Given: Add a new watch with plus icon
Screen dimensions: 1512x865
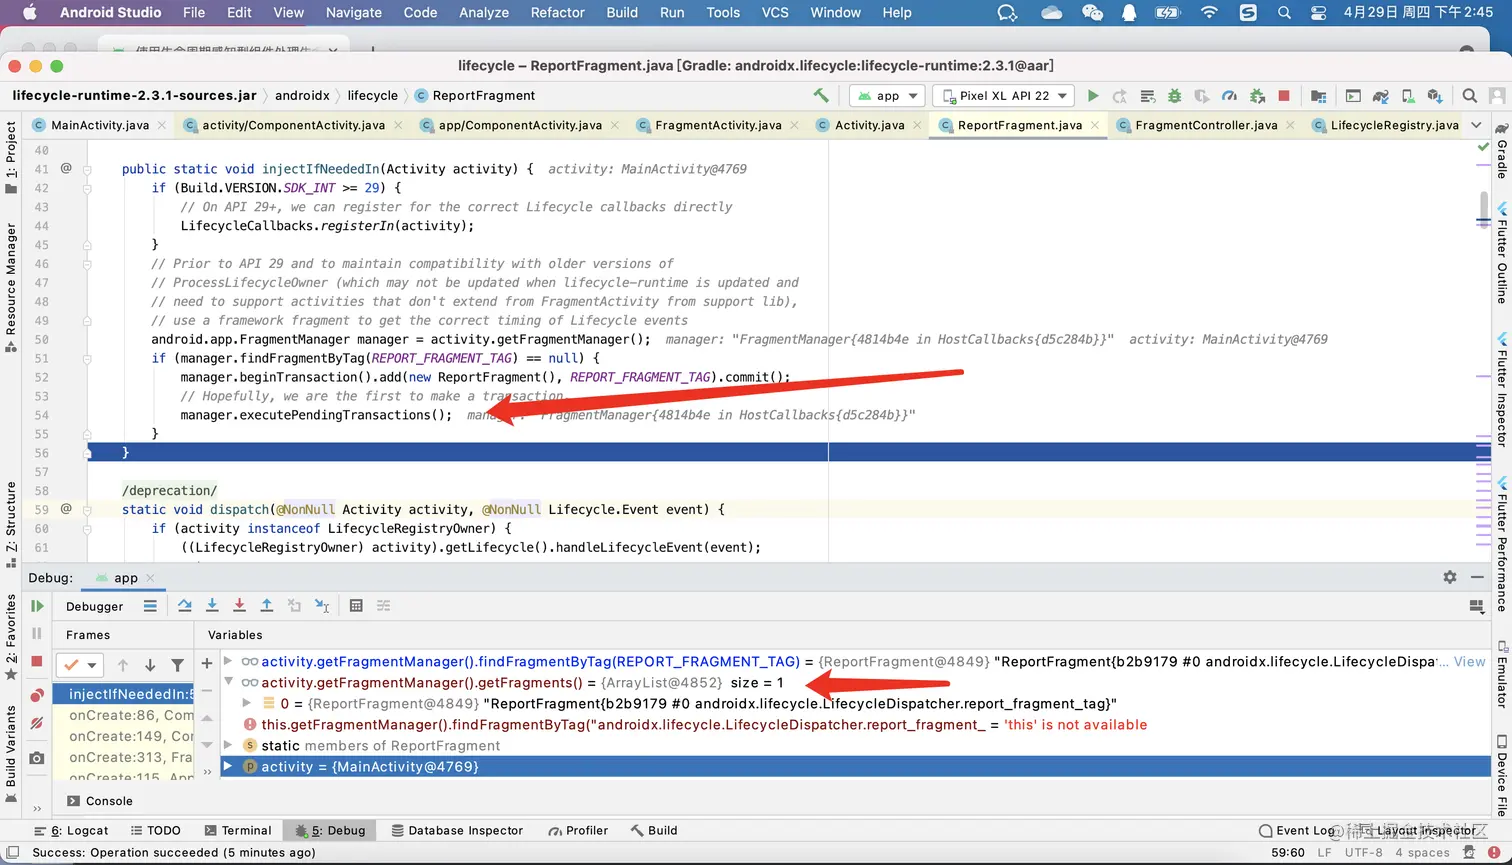Looking at the screenshot, I should (x=207, y=662).
